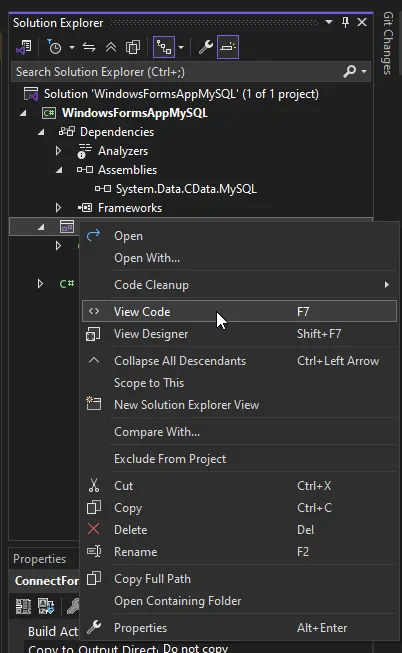Click the search magnifier icon
The image size is (402, 653).
pos(350,72)
